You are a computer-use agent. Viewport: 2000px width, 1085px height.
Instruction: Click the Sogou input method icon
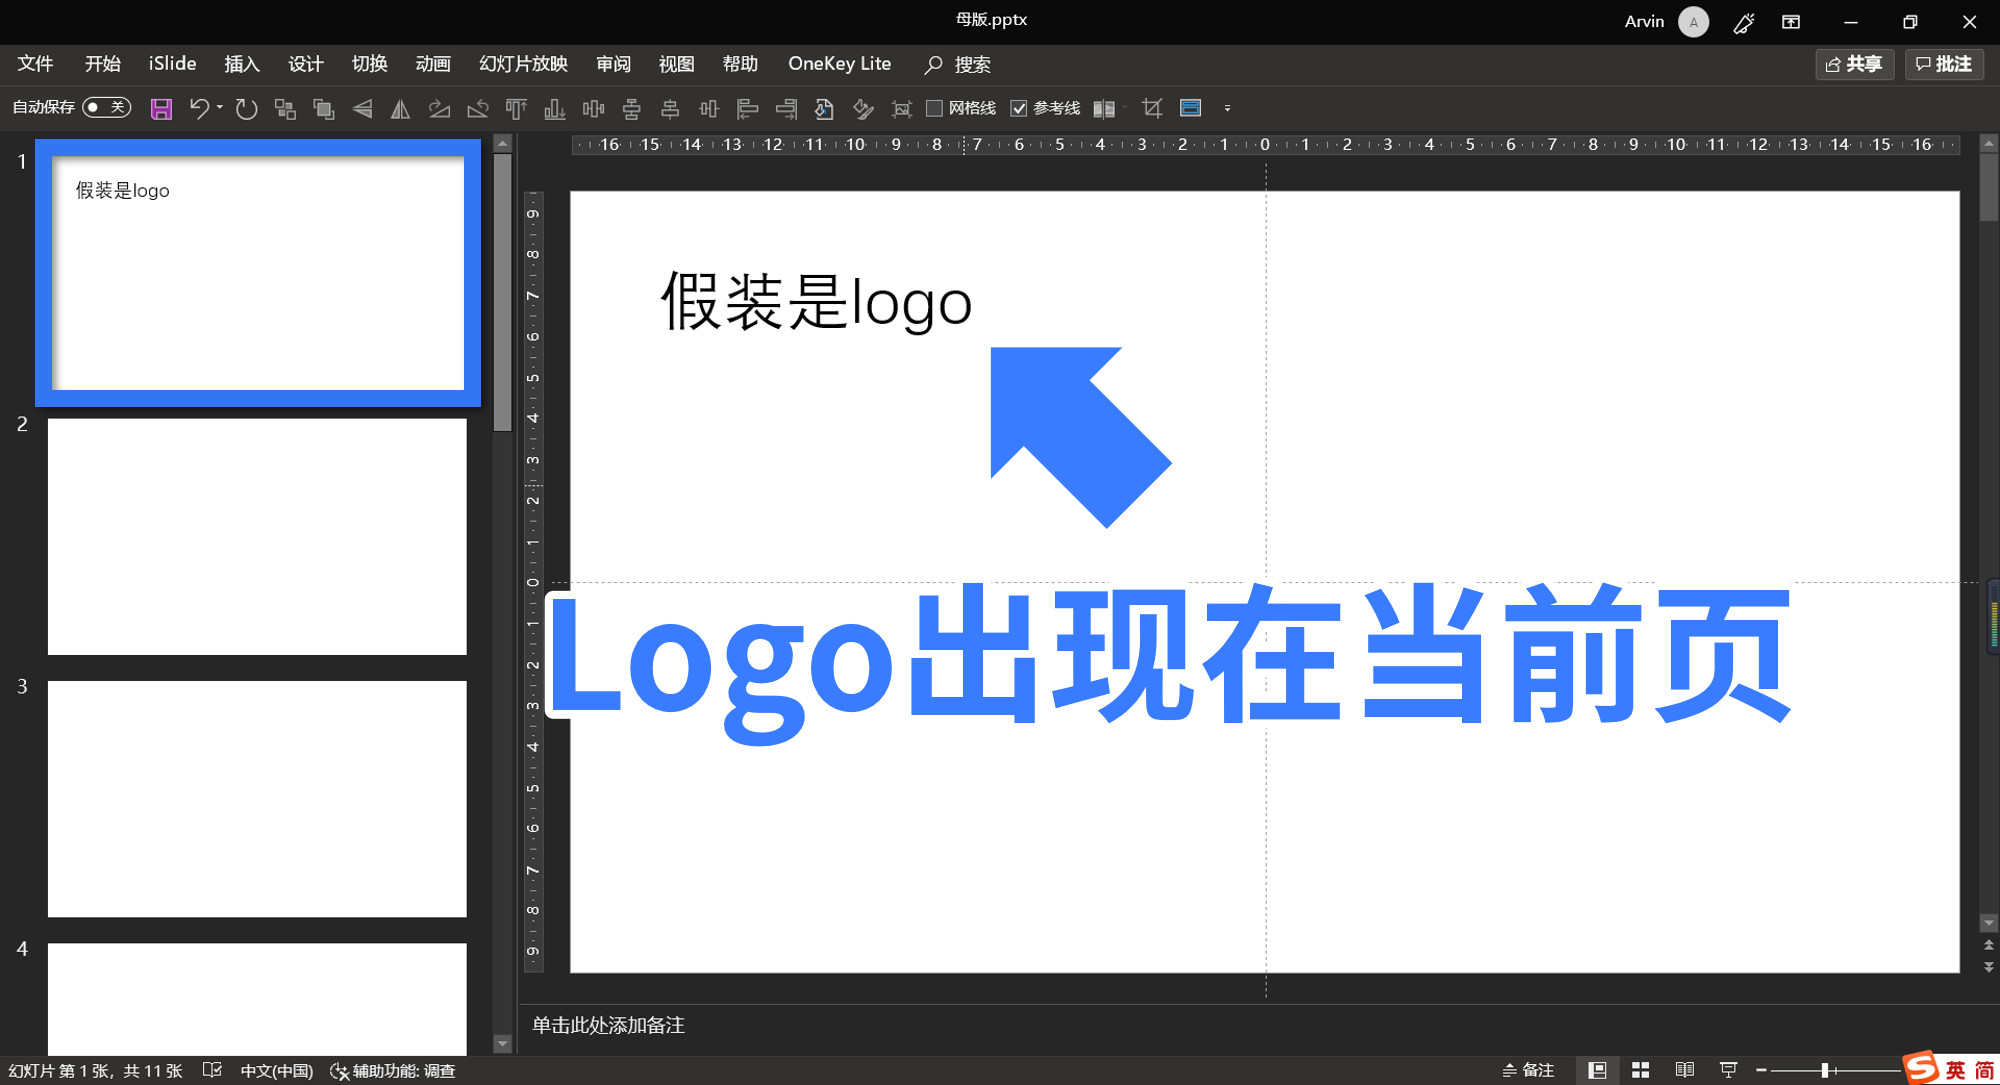[1919, 1067]
